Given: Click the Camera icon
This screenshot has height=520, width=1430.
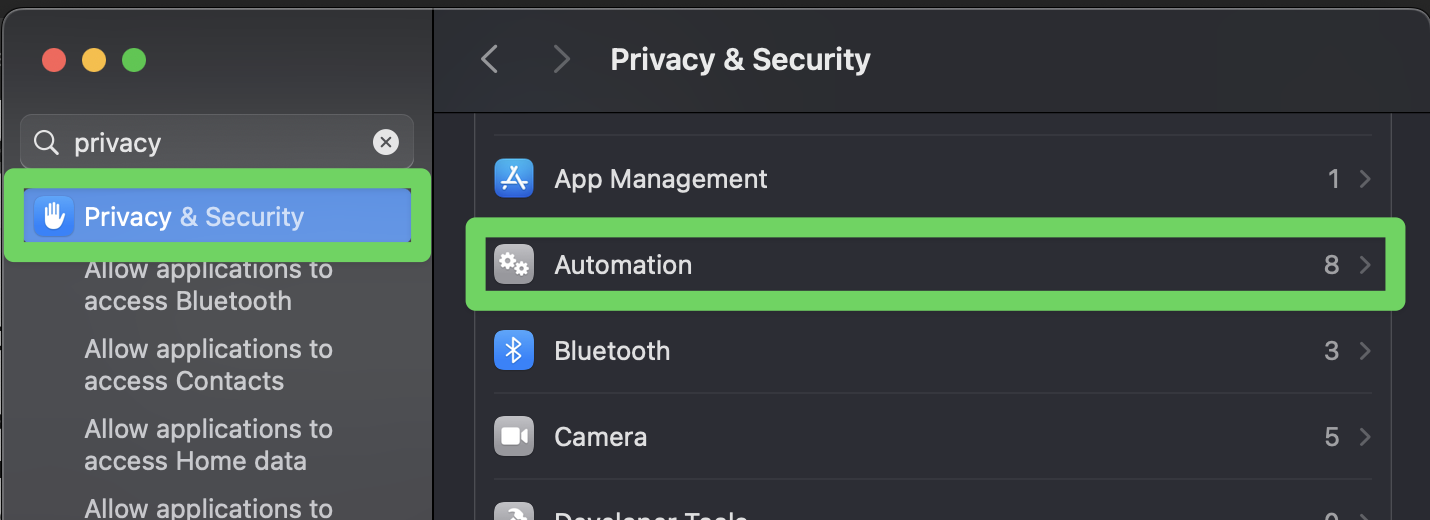Looking at the screenshot, I should 514,437.
